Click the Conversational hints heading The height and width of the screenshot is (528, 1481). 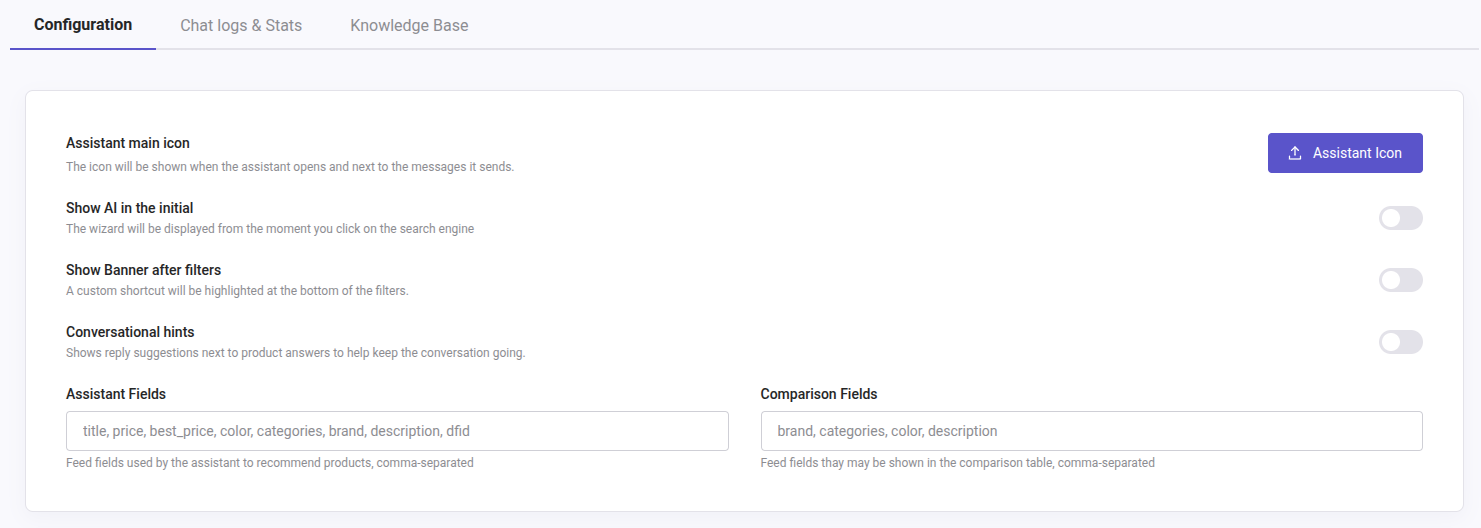click(x=130, y=332)
